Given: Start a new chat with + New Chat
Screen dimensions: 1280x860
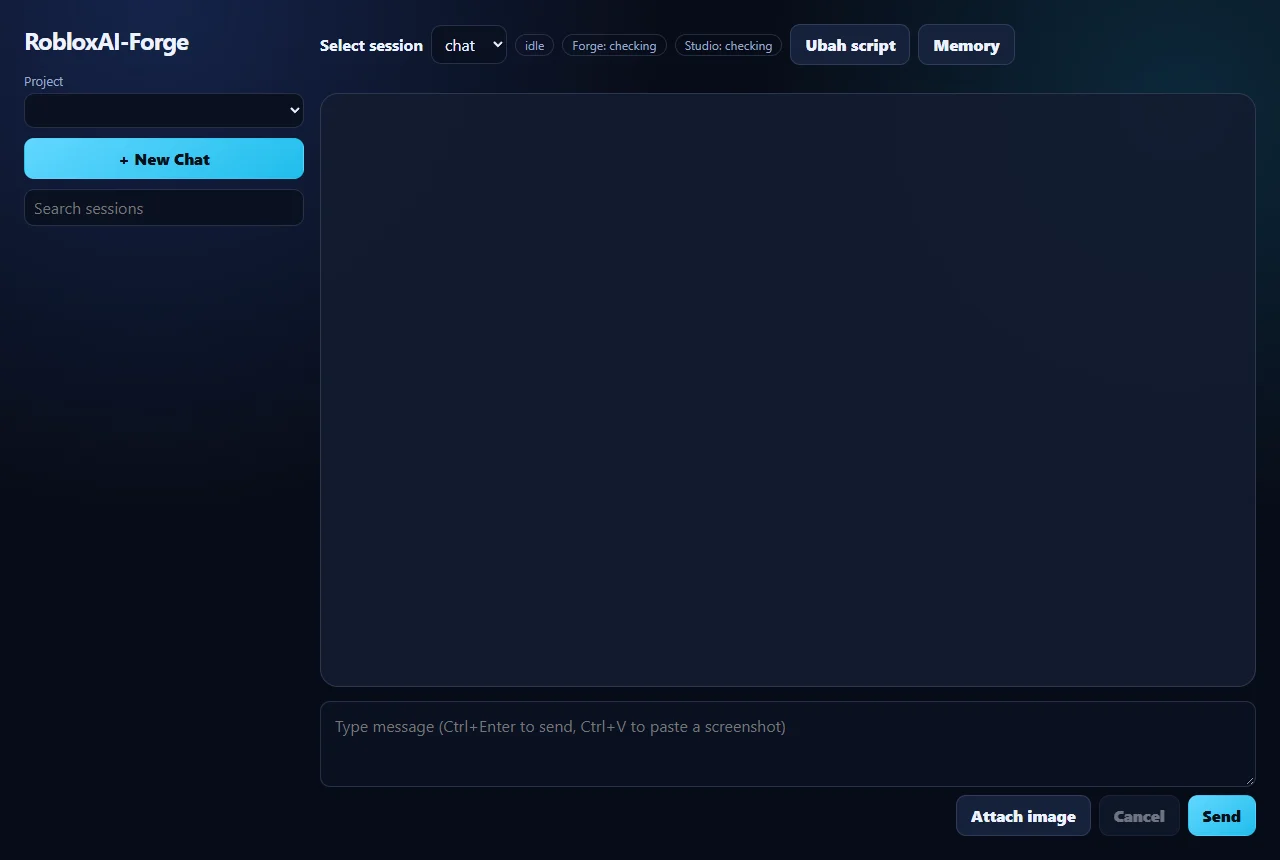Looking at the screenshot, I should pyautogui.click(x=164, y=159).
